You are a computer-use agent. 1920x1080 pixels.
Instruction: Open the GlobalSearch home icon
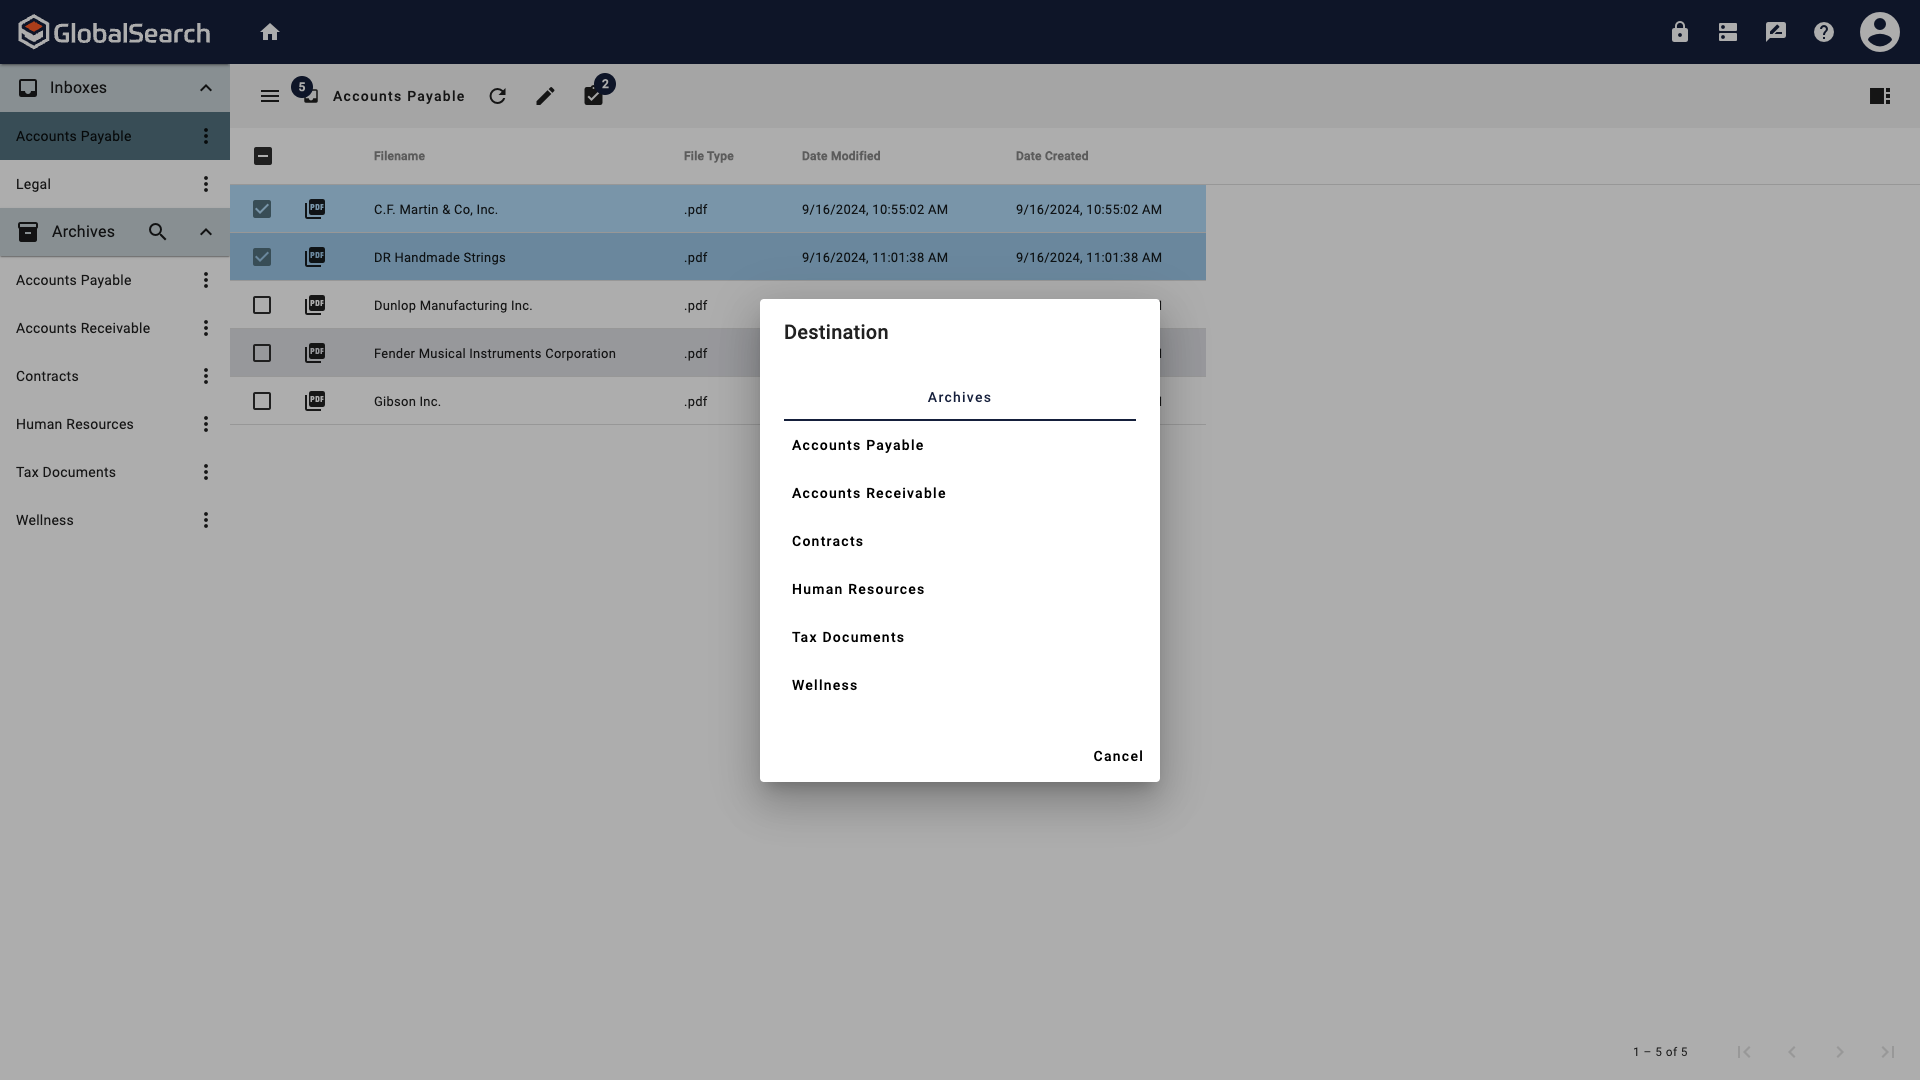tap(271, 31)
